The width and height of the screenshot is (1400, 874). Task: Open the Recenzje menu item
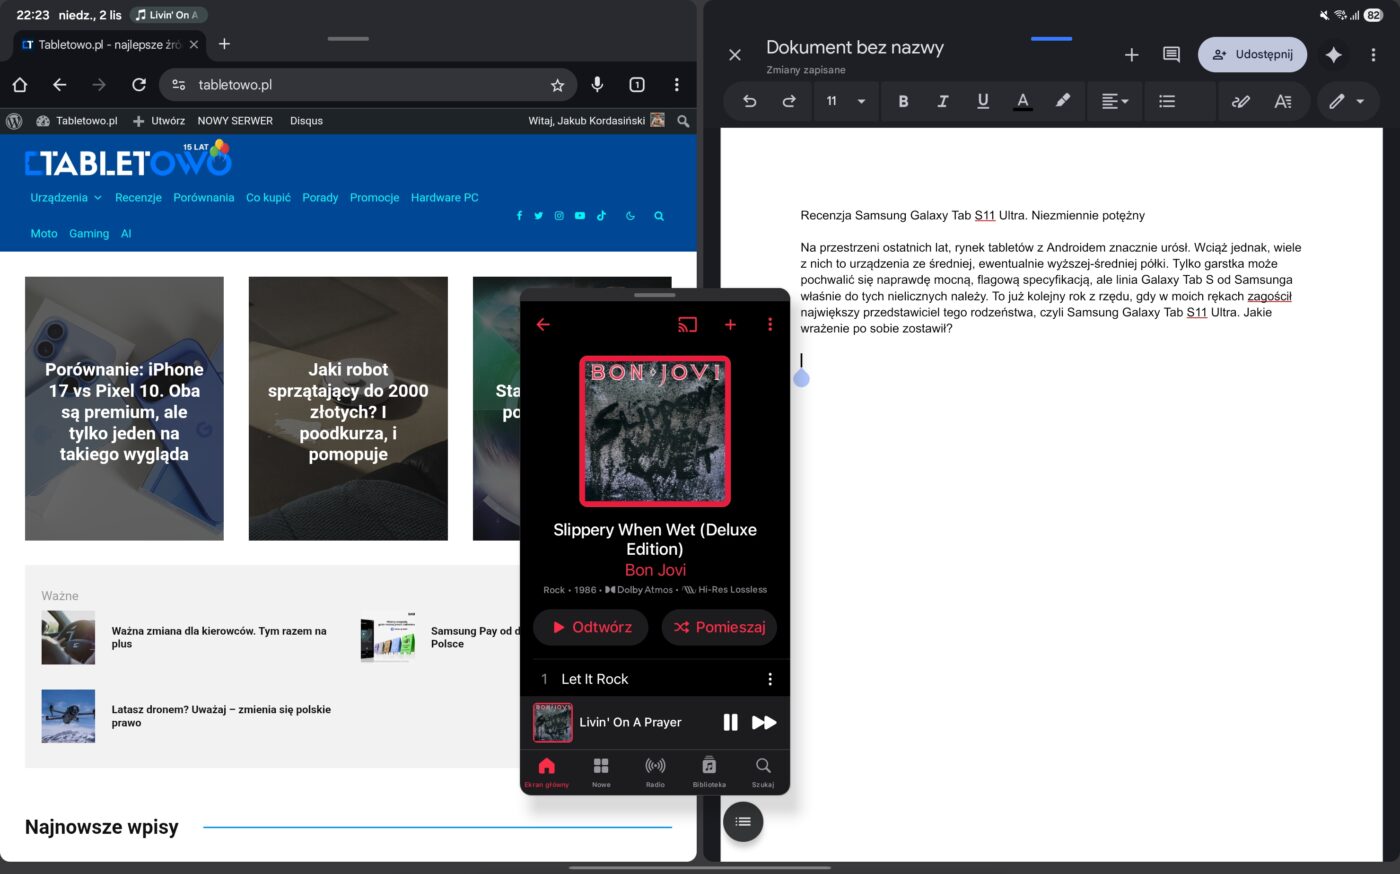(x=138, y=198)
